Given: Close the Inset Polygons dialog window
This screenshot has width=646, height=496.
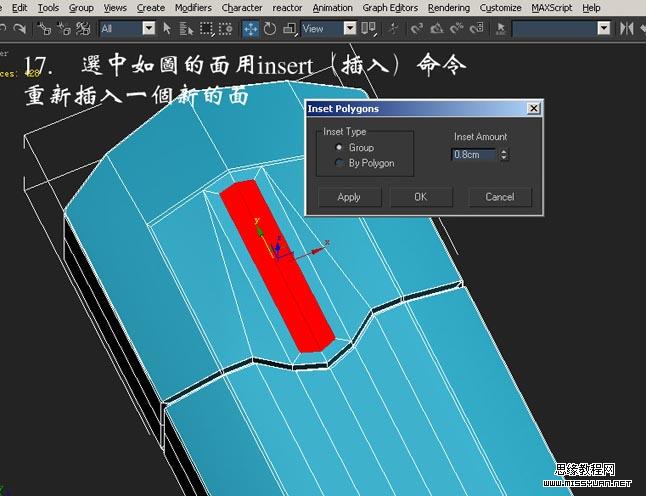Looking at the screenshot, I should (534, 108).
